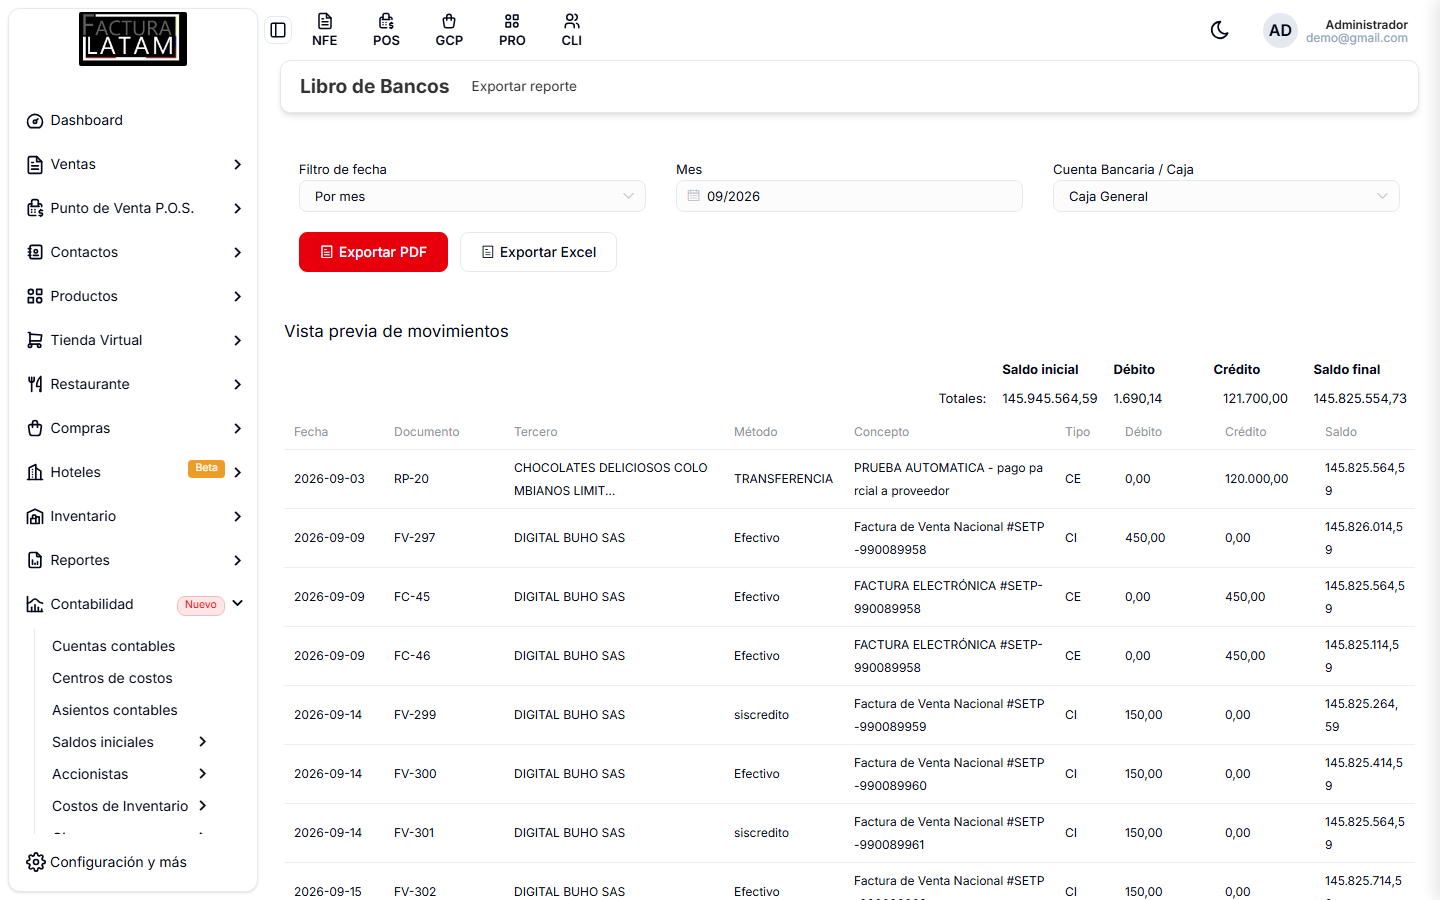Open the Filtro de fecha dropdown
The image size is (1440, 900).
click(472, 196)
